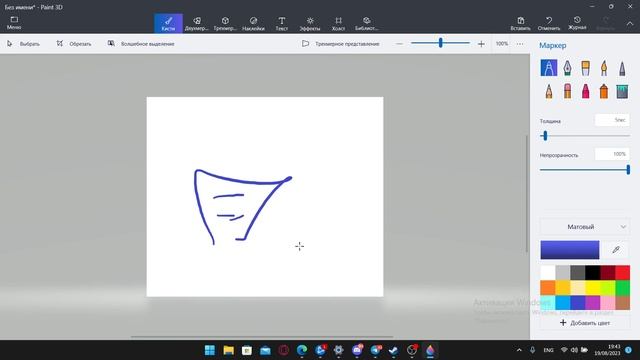Pick the green color swatch
Image resolution: width=640 pixels, height=360 pixels.
point(622,288)
